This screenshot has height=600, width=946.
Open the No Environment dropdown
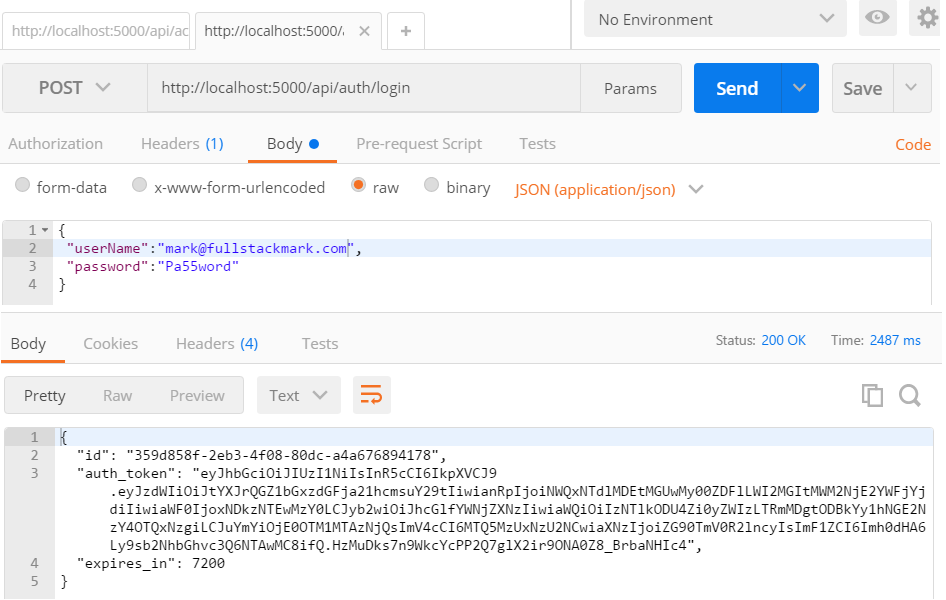point(715,19)
